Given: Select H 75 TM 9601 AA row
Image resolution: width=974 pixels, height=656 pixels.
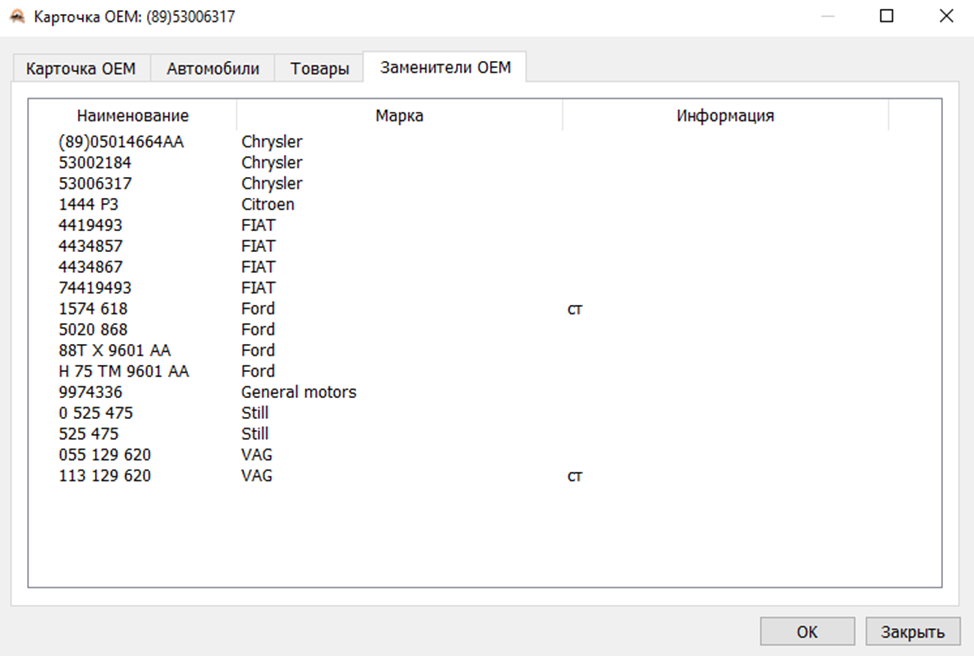Looking at the screenshot, I should 123,371.
